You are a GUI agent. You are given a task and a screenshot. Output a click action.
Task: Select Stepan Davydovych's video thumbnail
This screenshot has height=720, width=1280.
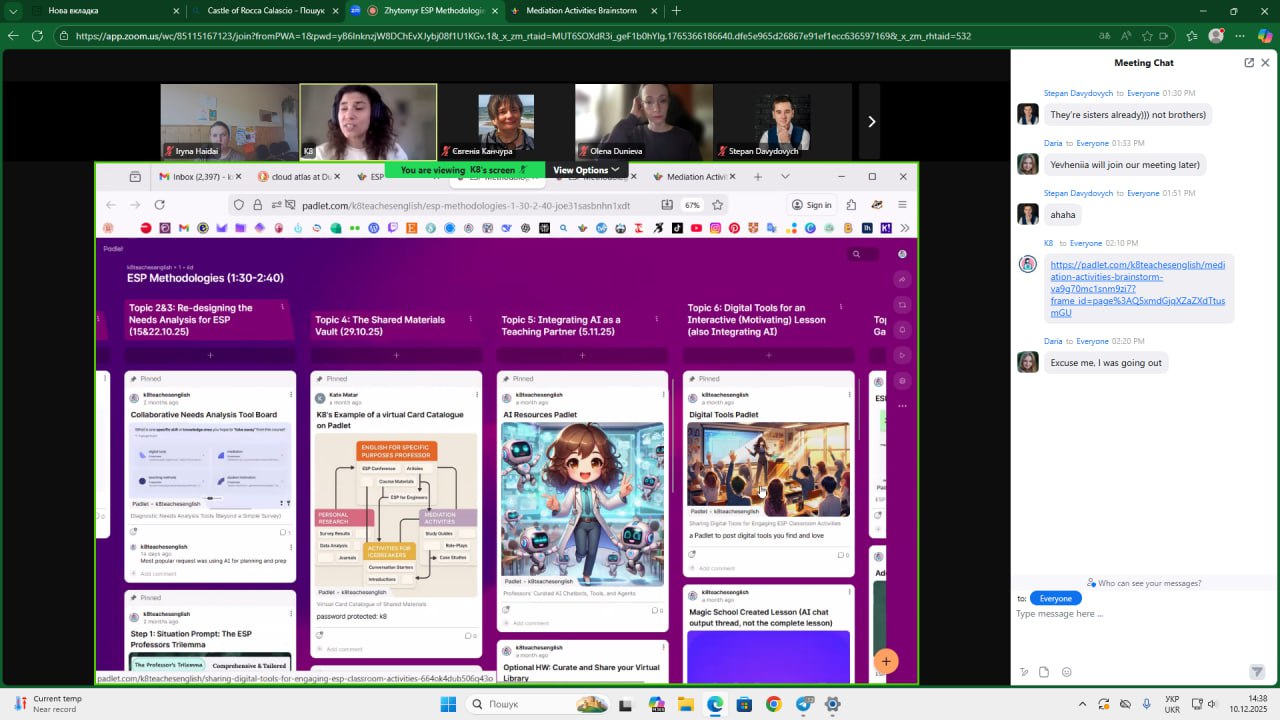[783, 121]
